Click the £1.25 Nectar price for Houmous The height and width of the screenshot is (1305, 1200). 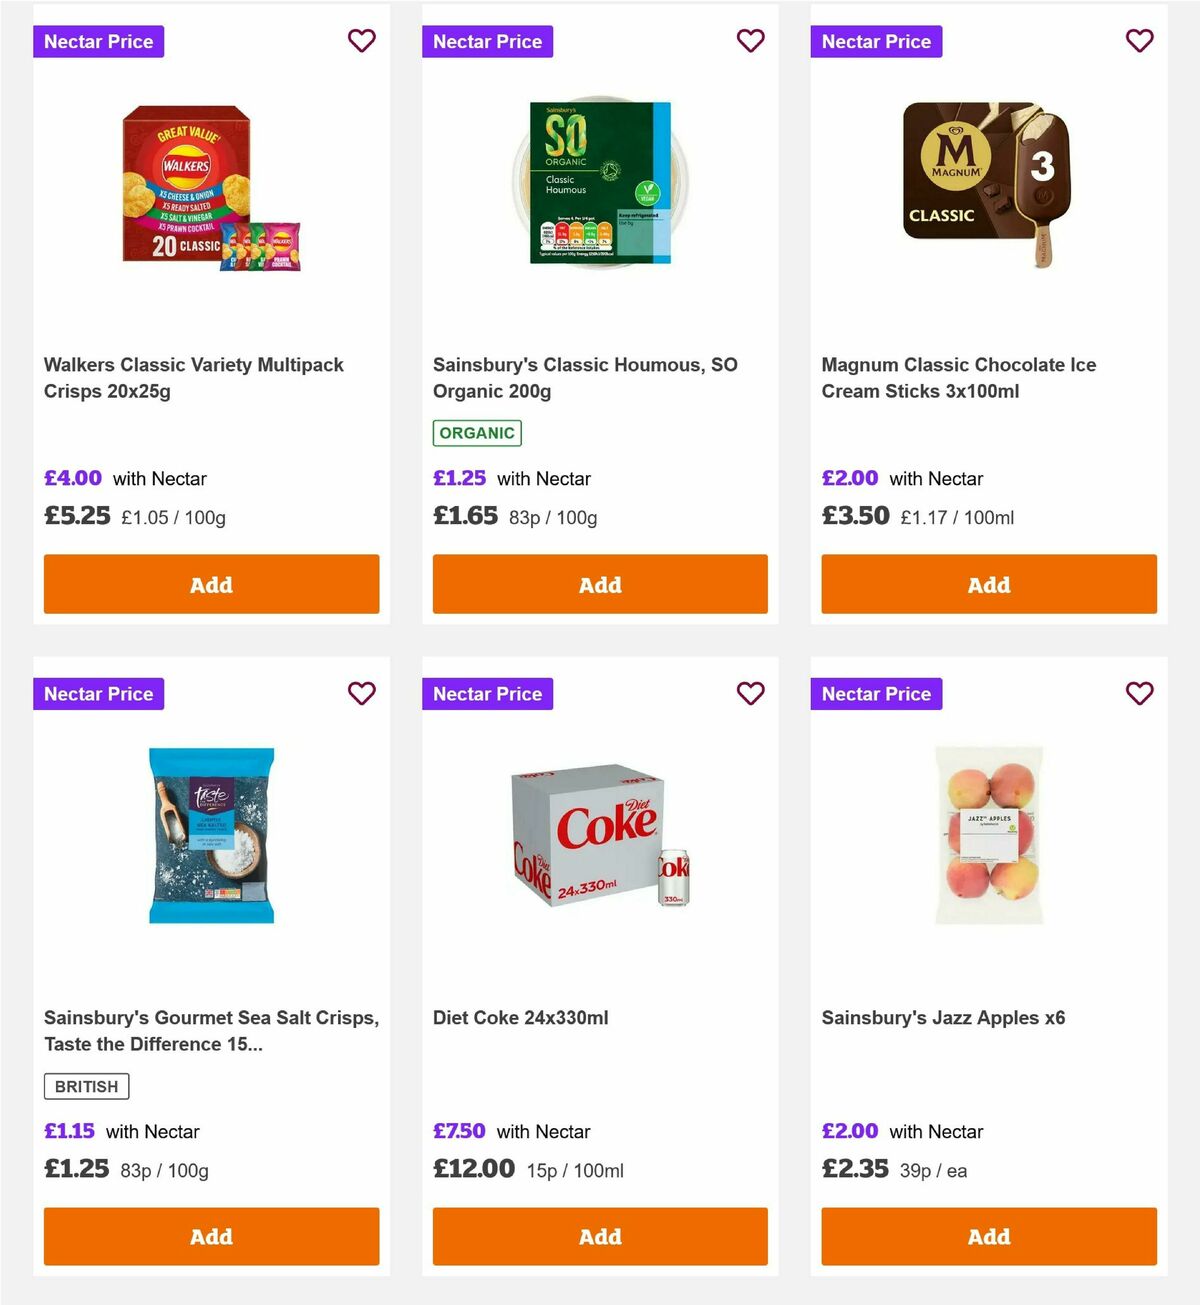(x=460, y=478)
